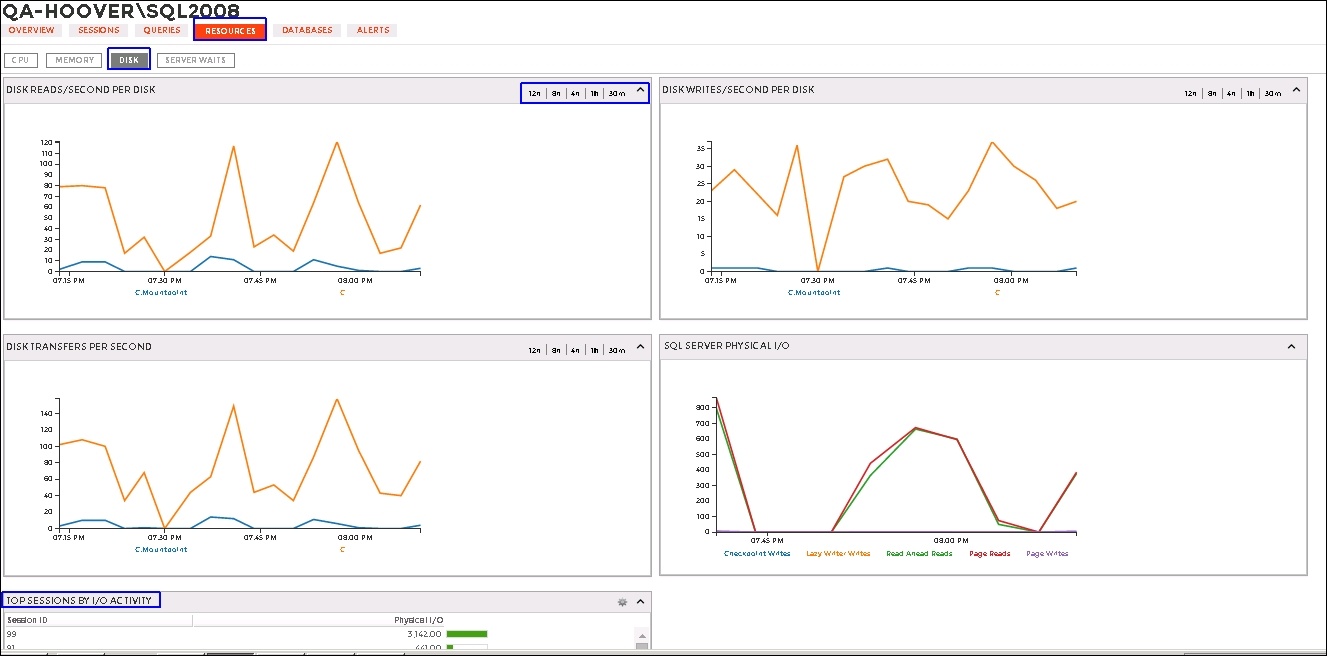Click scrollbar up arrow in sessions list

(641, 634)
